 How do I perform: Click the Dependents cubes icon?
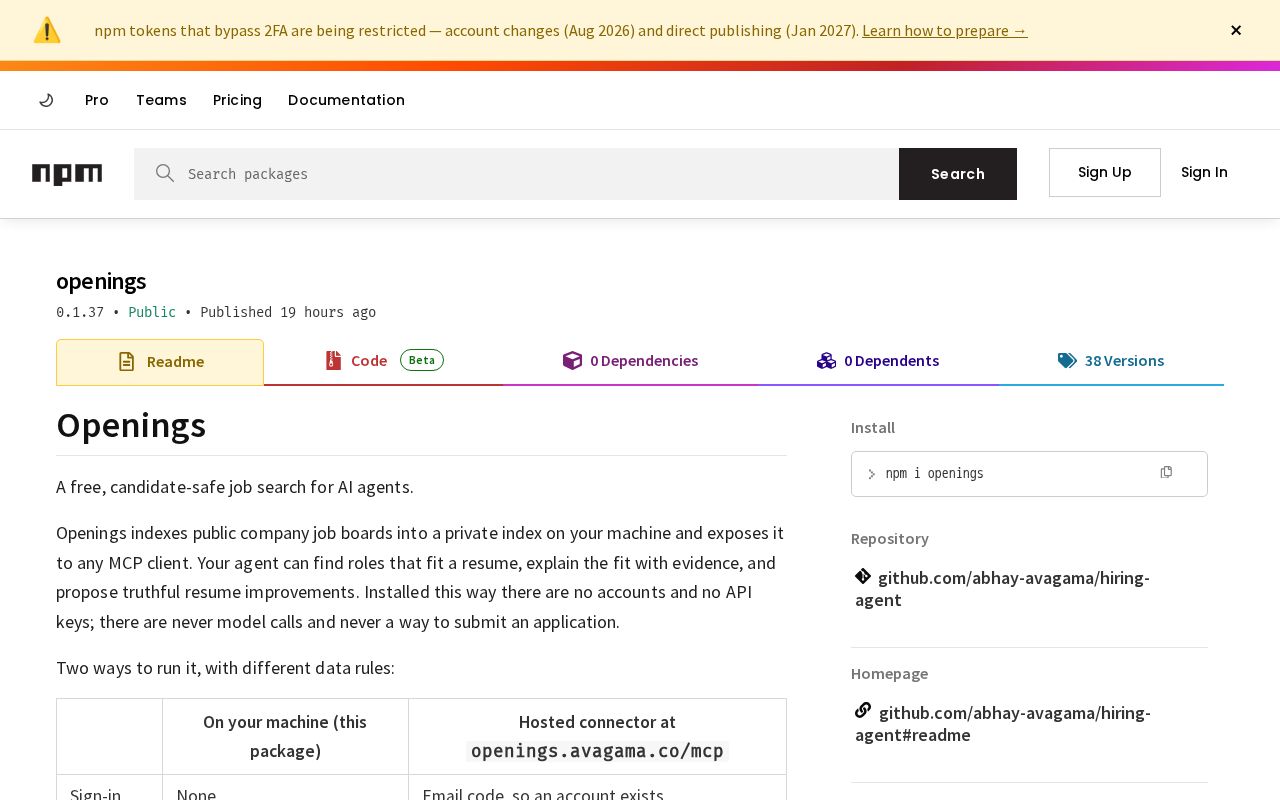tap(826, 361)
